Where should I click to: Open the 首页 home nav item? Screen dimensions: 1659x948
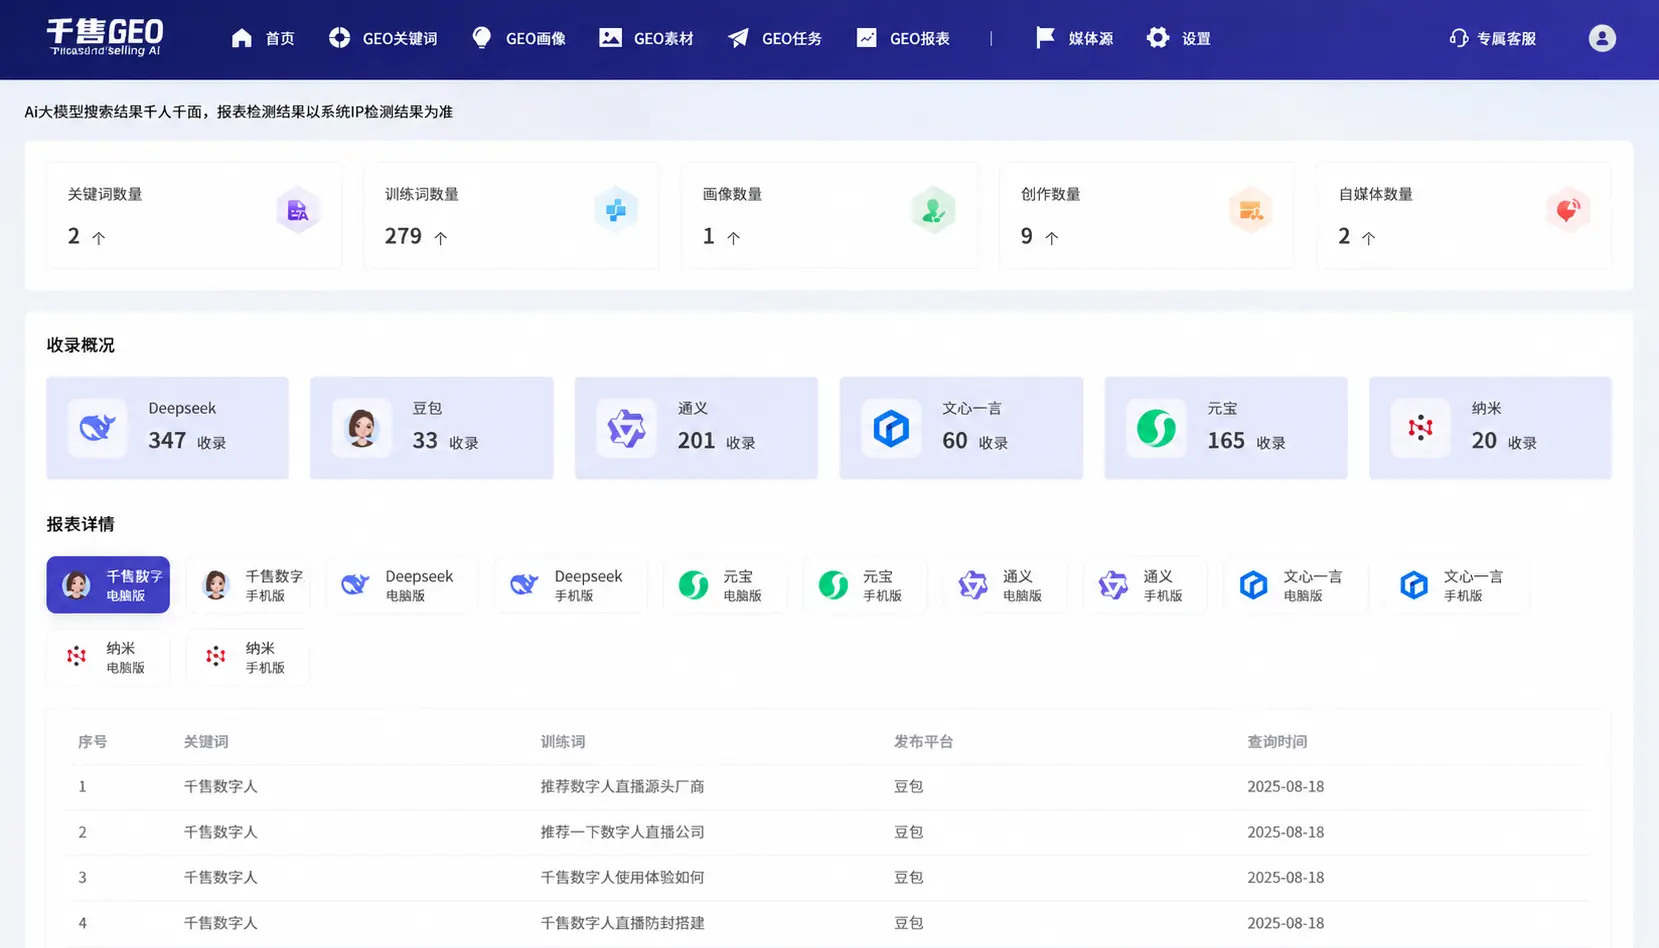coord(263,38)
